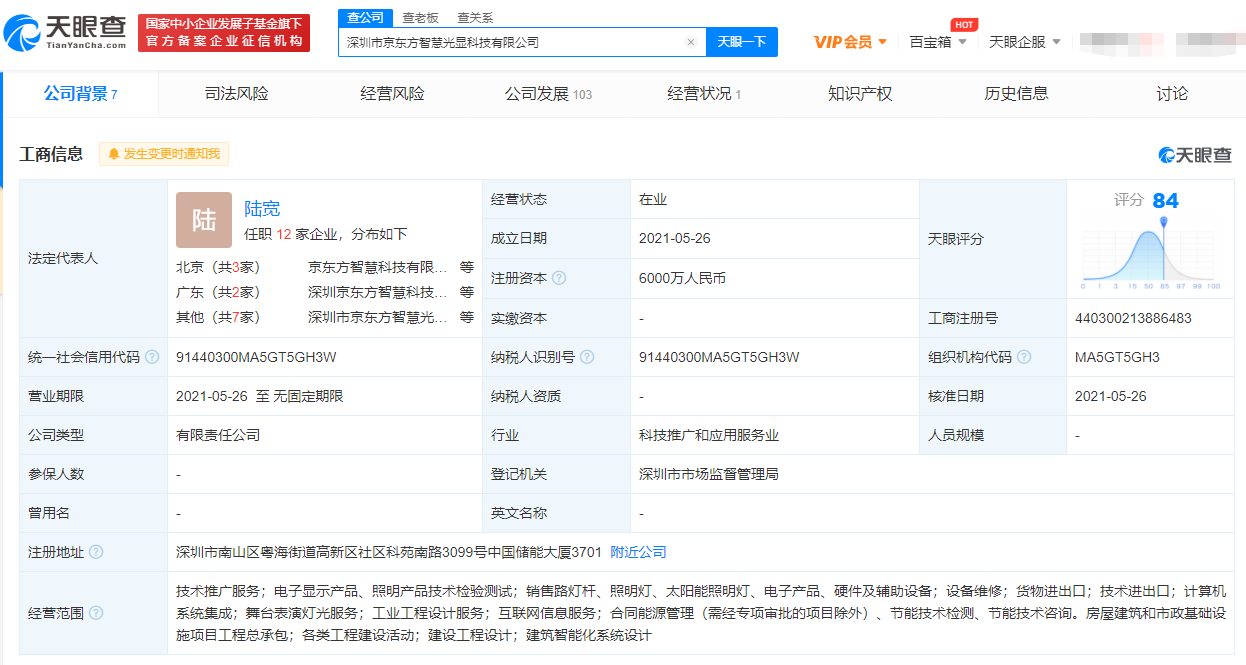This screenshot has width=1246, height=665.
Task: Expand the 百宝箱 dropdown
Action: [937, 42]
